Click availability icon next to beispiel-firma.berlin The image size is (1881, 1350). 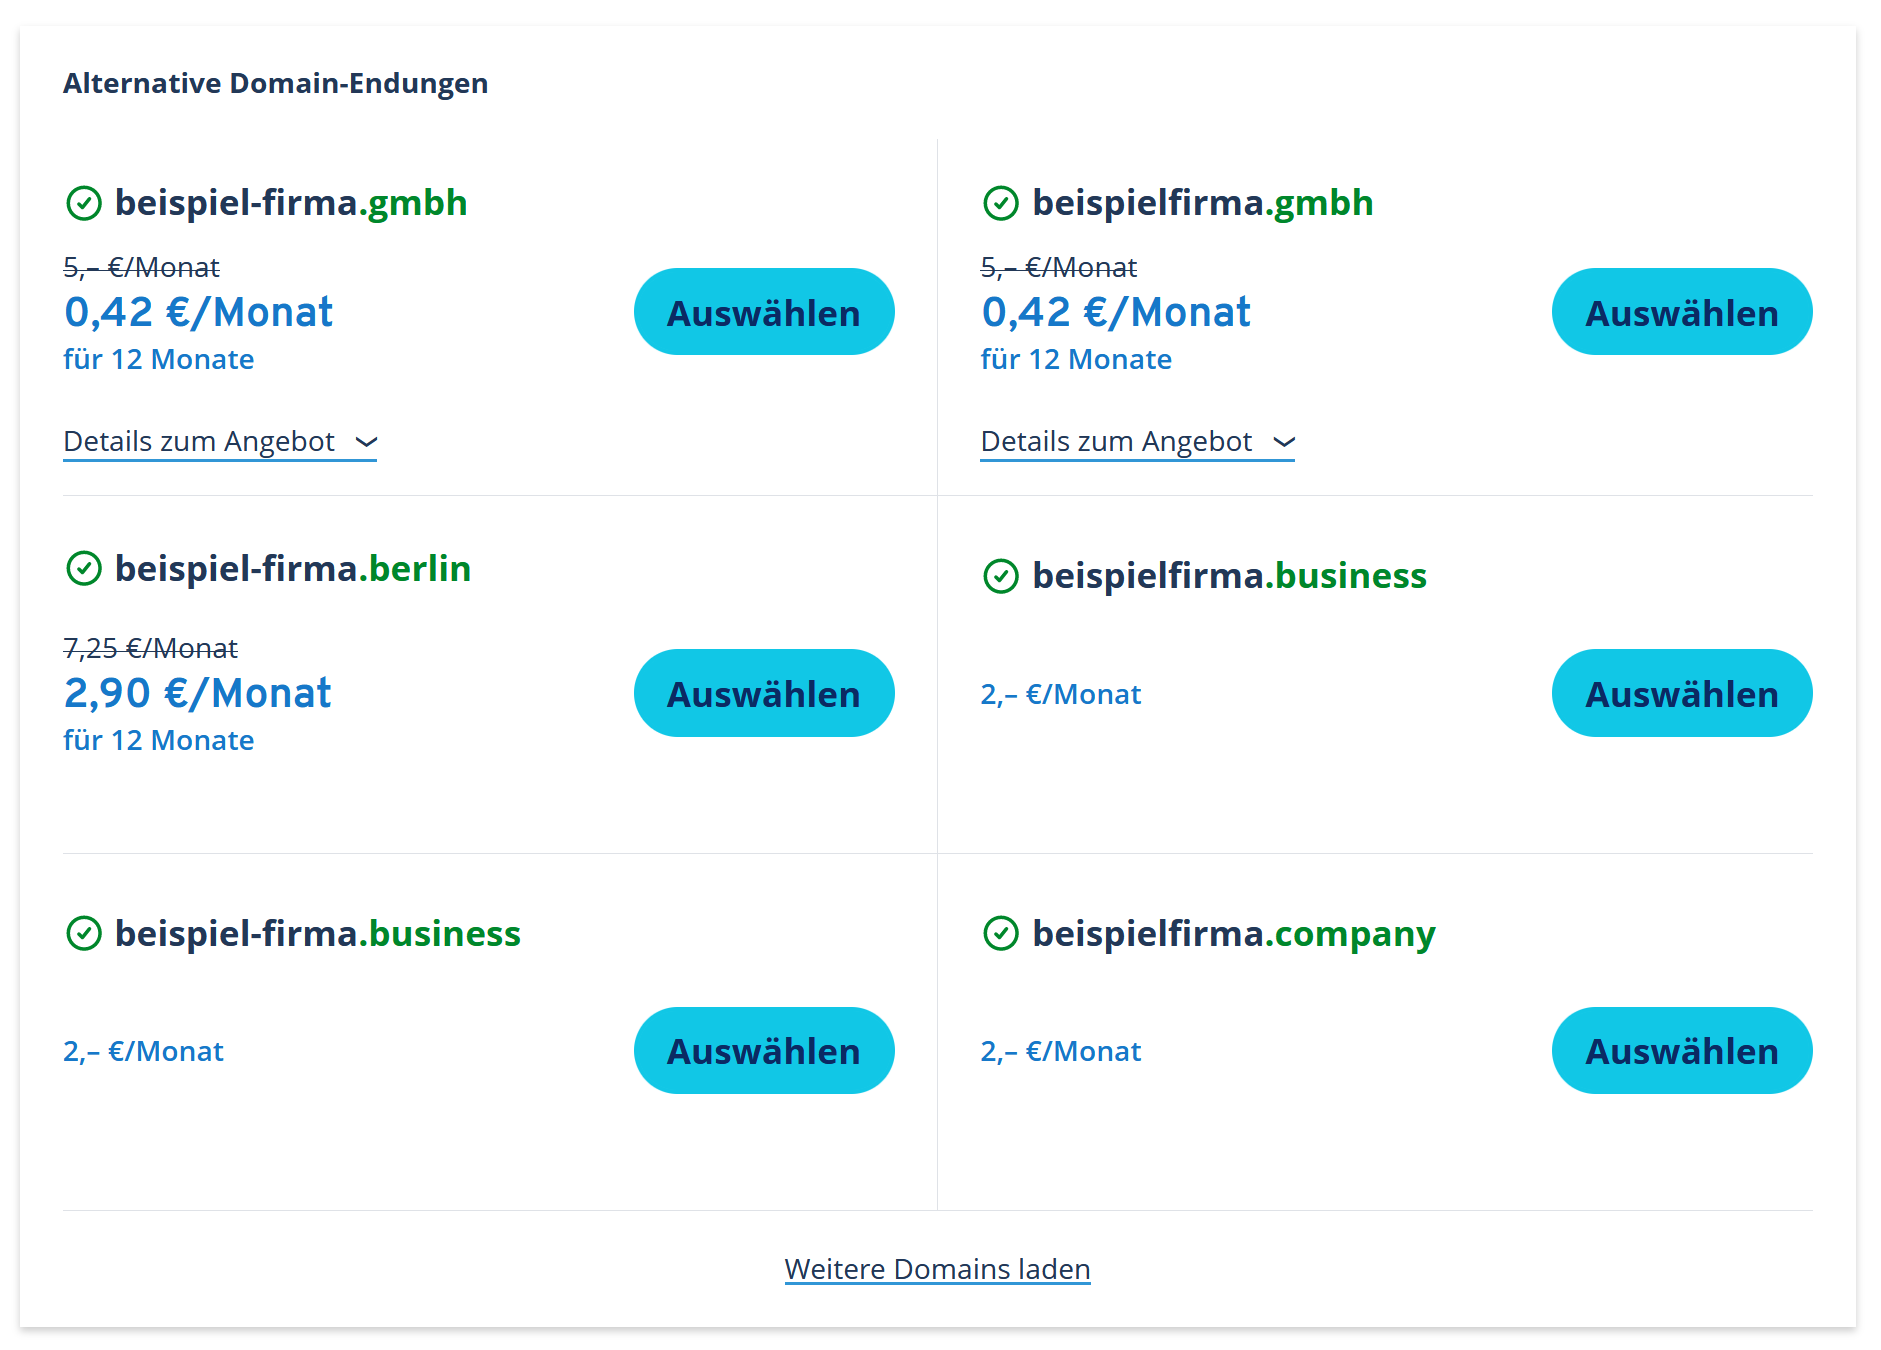pos(84,569)
